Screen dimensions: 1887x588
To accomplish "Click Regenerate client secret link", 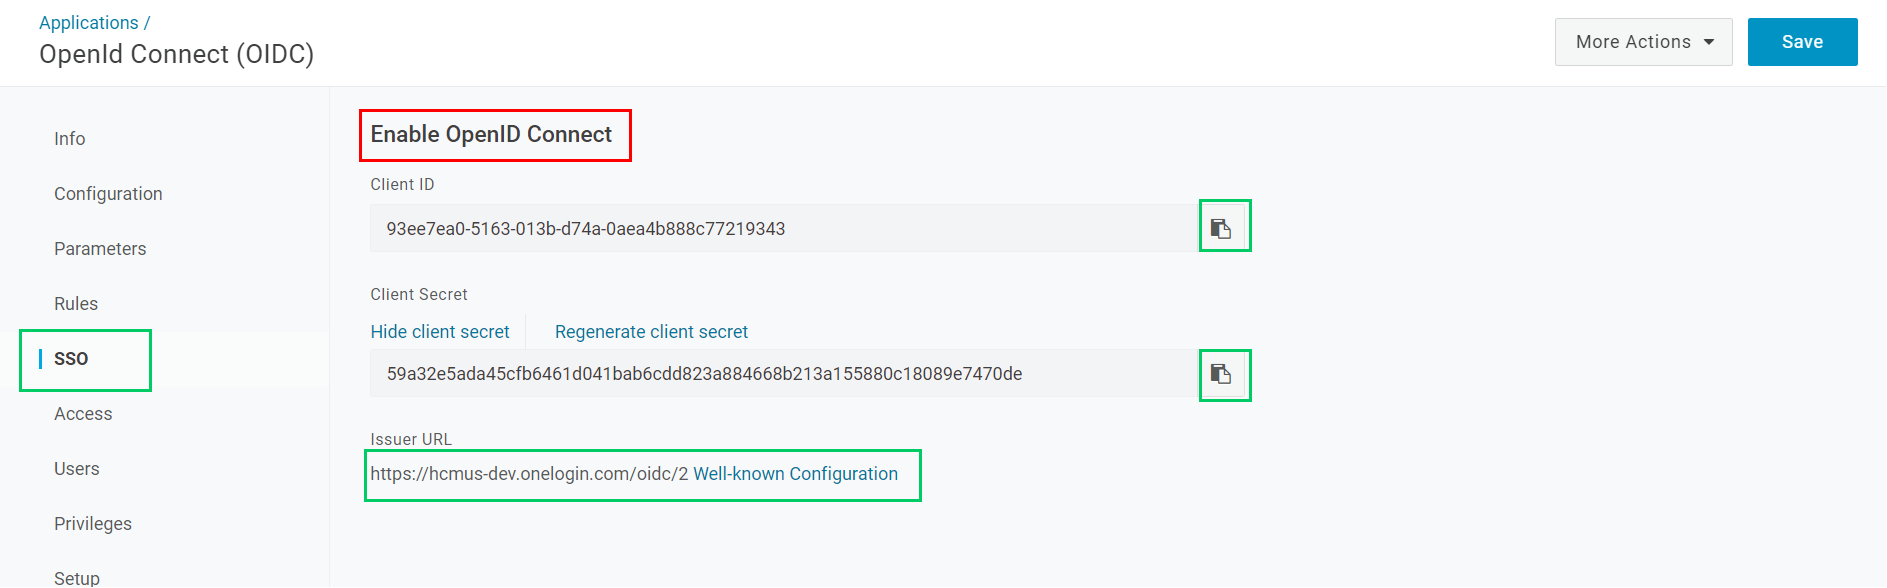I will tap(651, 332).
